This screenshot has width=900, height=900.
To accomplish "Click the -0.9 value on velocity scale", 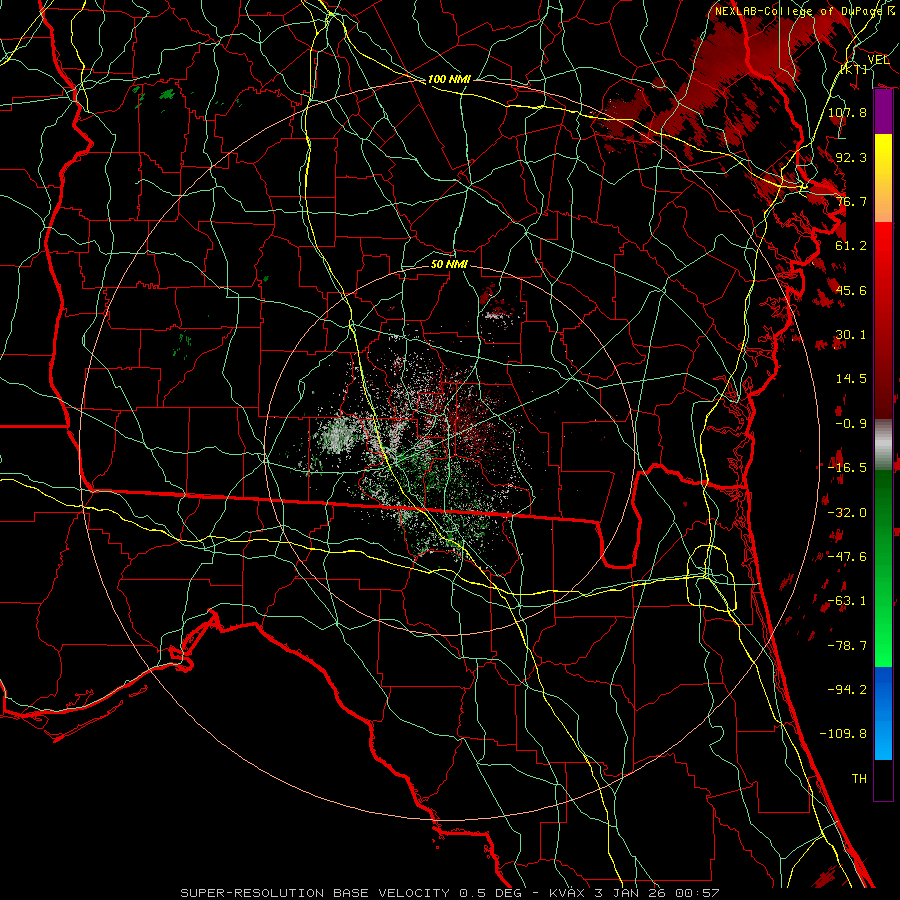I will tap(851, 424).
